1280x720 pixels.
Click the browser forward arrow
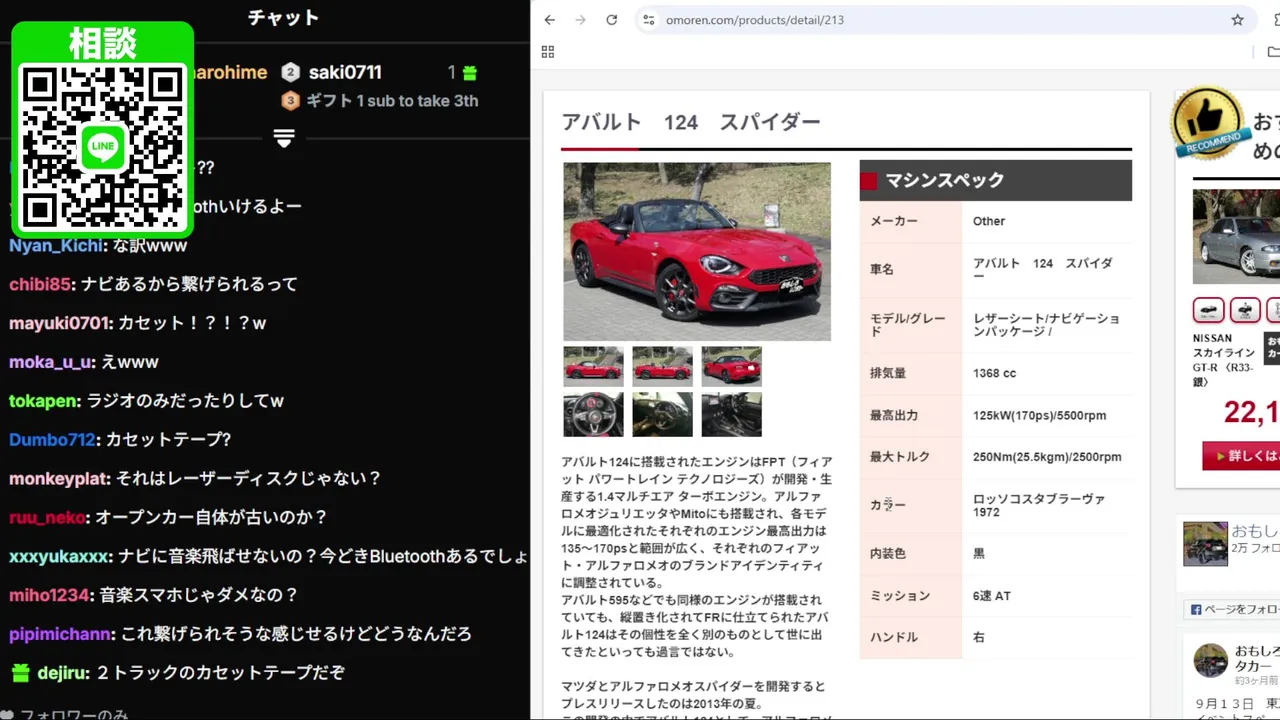click(580, 20)
